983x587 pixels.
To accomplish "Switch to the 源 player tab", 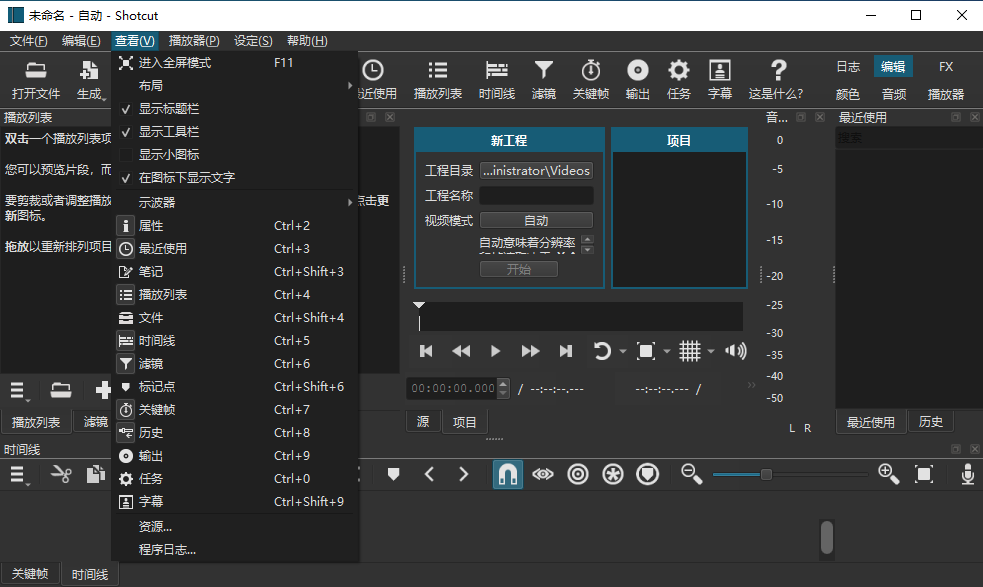I will 423,421.
